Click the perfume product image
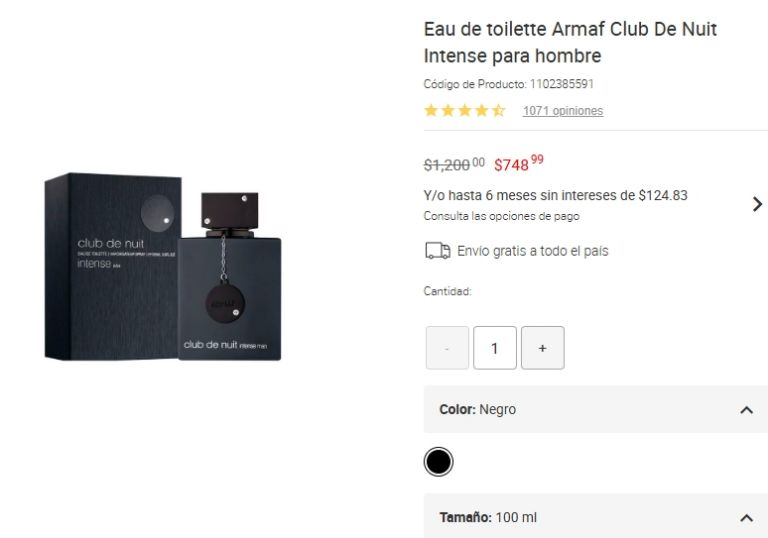768x538 pixels. [163, 267]
